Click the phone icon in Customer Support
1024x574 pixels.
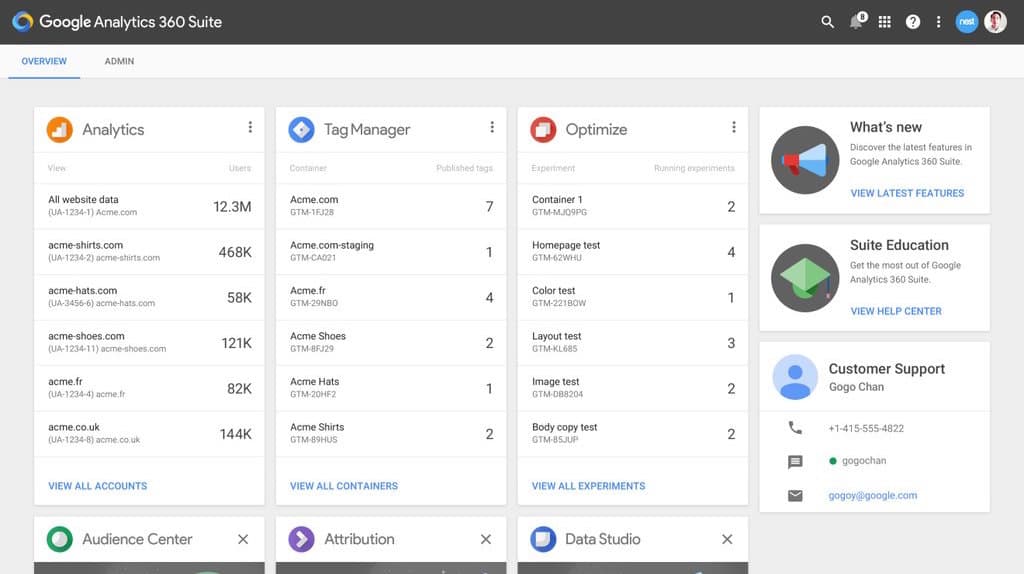click(x=795, y=428)
